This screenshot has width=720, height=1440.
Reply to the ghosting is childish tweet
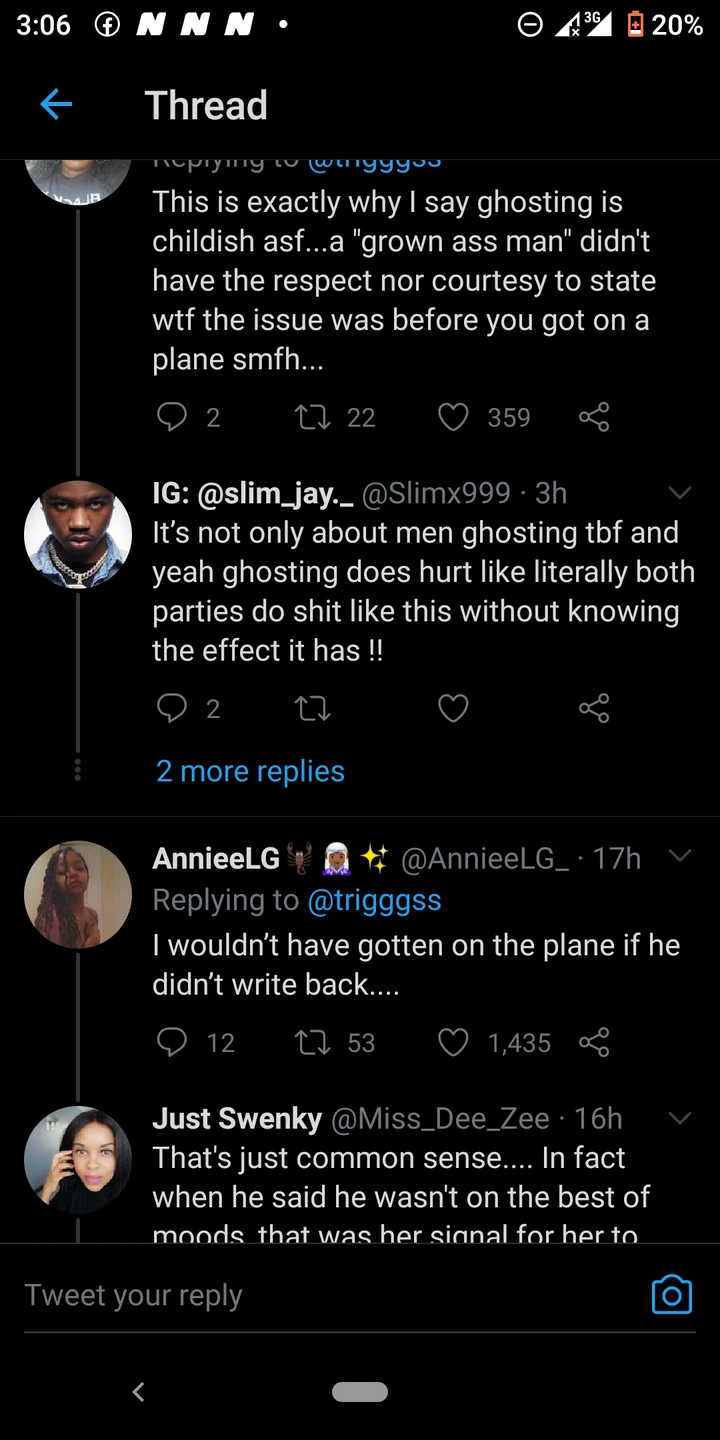[x=173, y=416]
